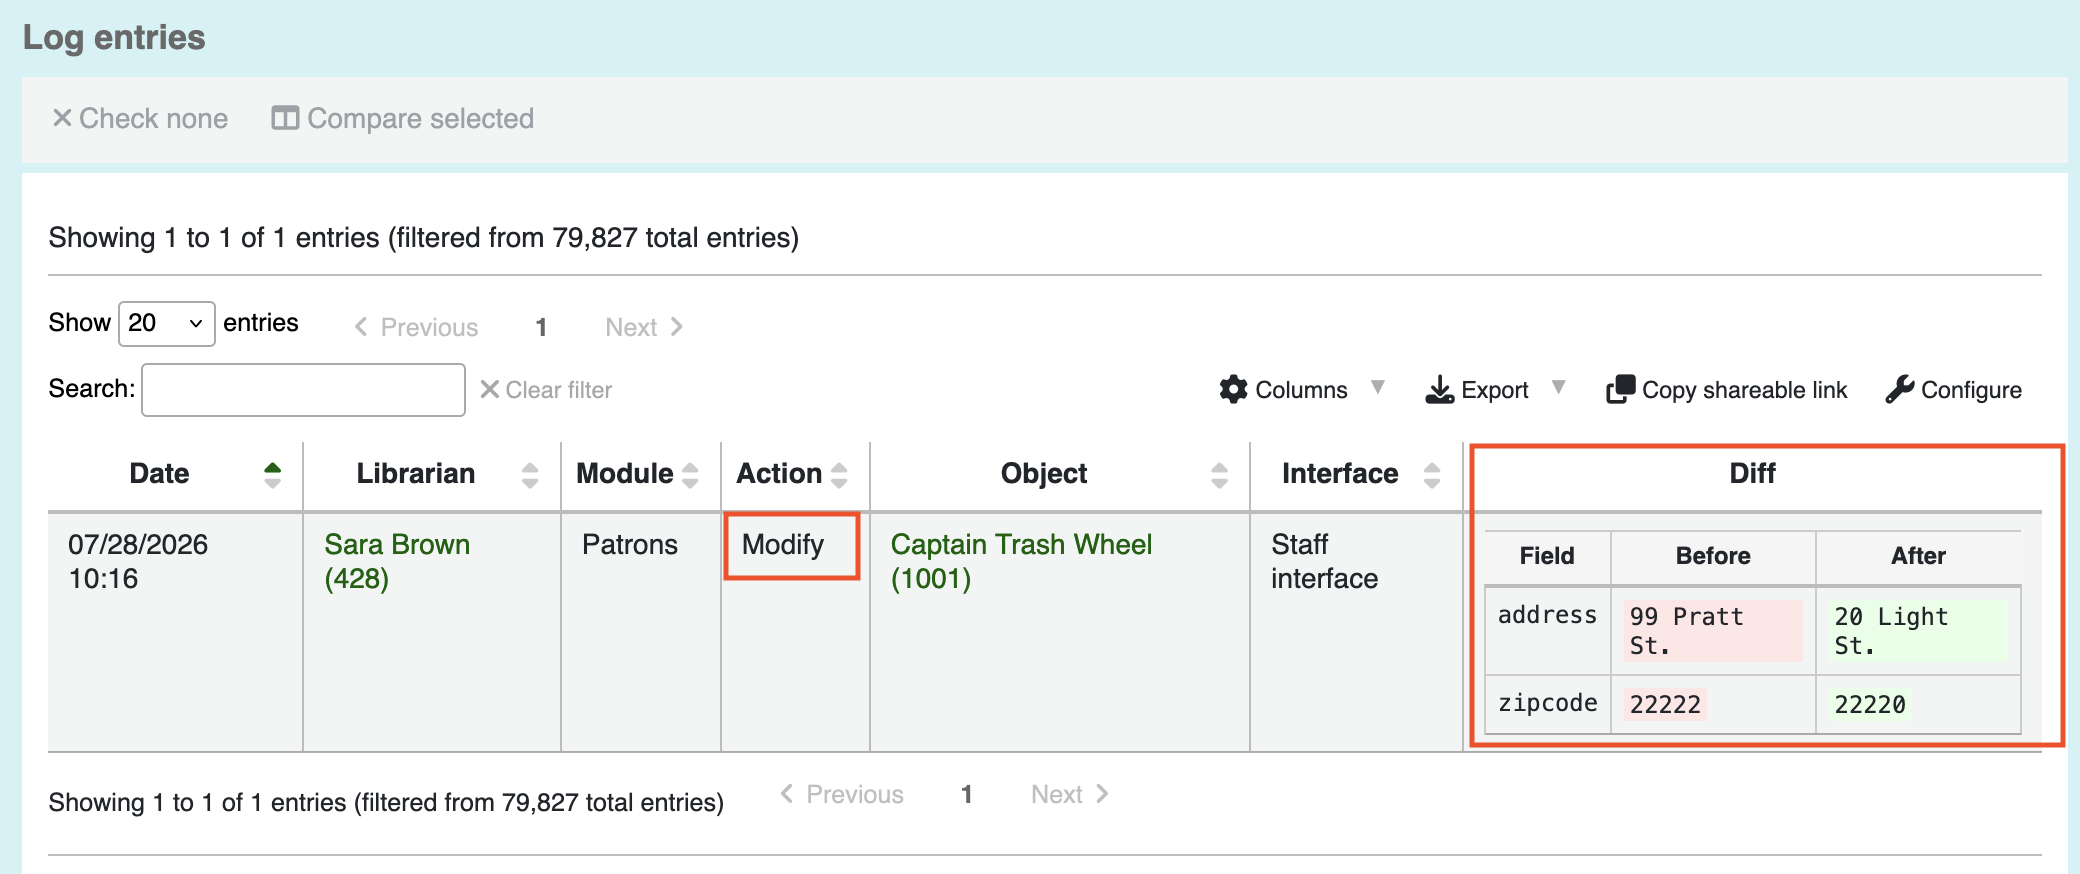
Task: Click the Configure wrench icon
Action: coord(1900,389)
